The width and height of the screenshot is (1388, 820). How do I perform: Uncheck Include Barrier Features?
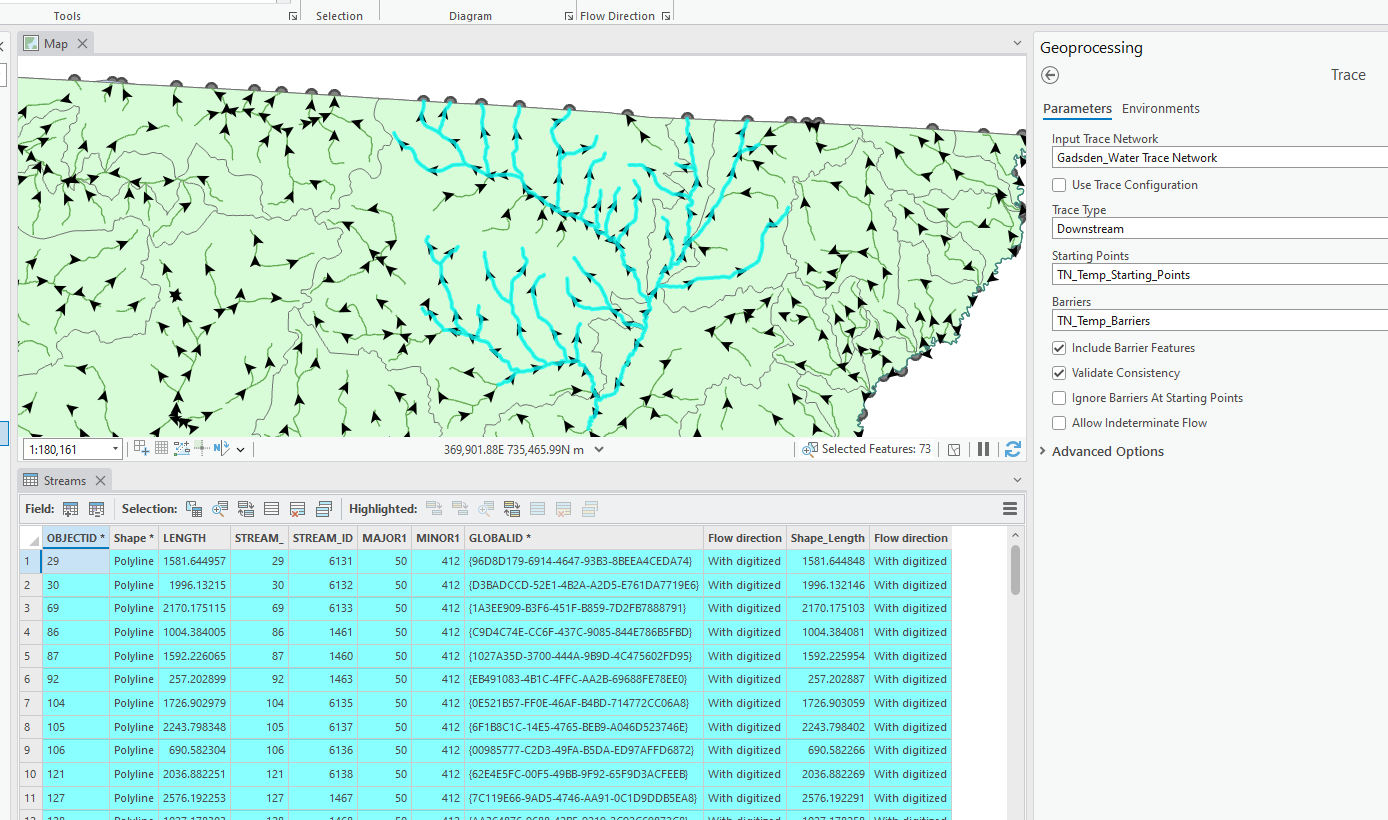pos(1059,348)
